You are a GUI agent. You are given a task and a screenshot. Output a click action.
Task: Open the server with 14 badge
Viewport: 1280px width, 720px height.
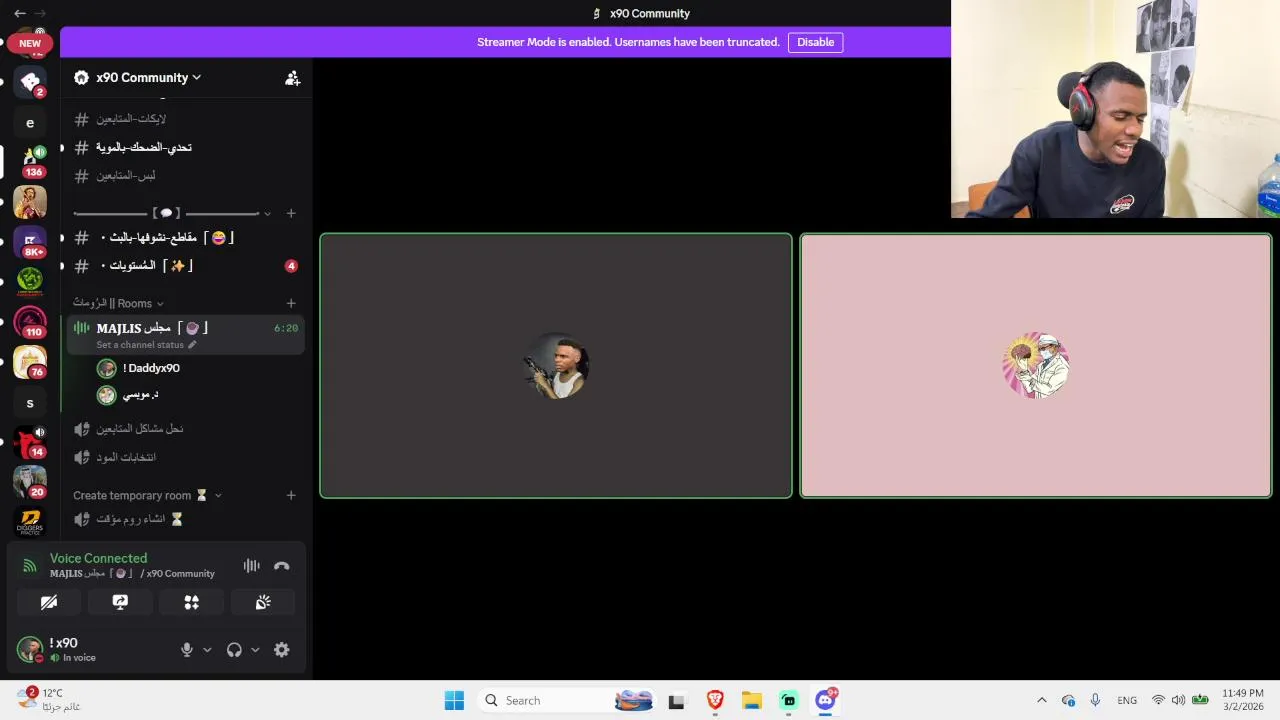[30, 442]
